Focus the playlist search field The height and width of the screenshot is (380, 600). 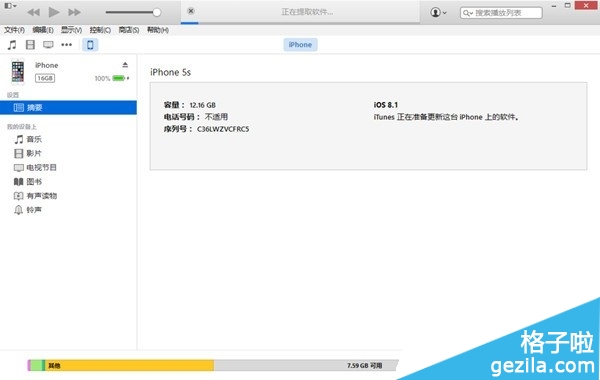click(x=501, y=13)
